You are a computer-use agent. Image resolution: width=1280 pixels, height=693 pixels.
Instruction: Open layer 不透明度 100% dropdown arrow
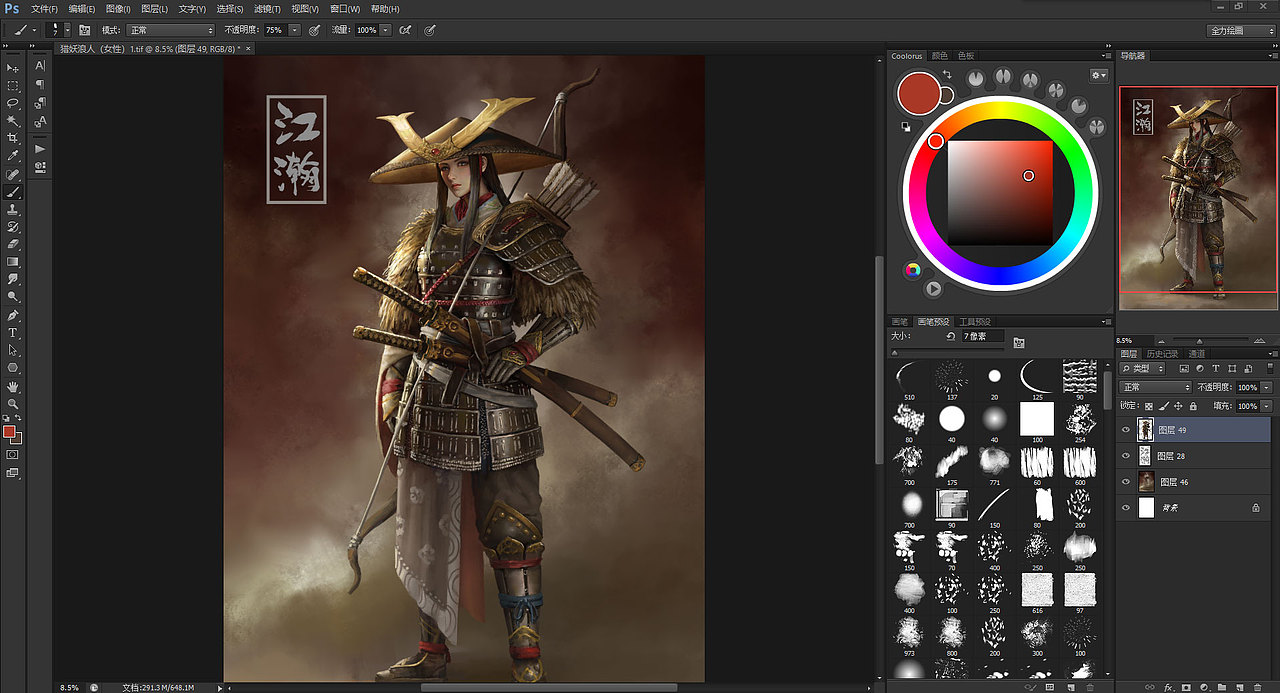[x=1267, y=387]
